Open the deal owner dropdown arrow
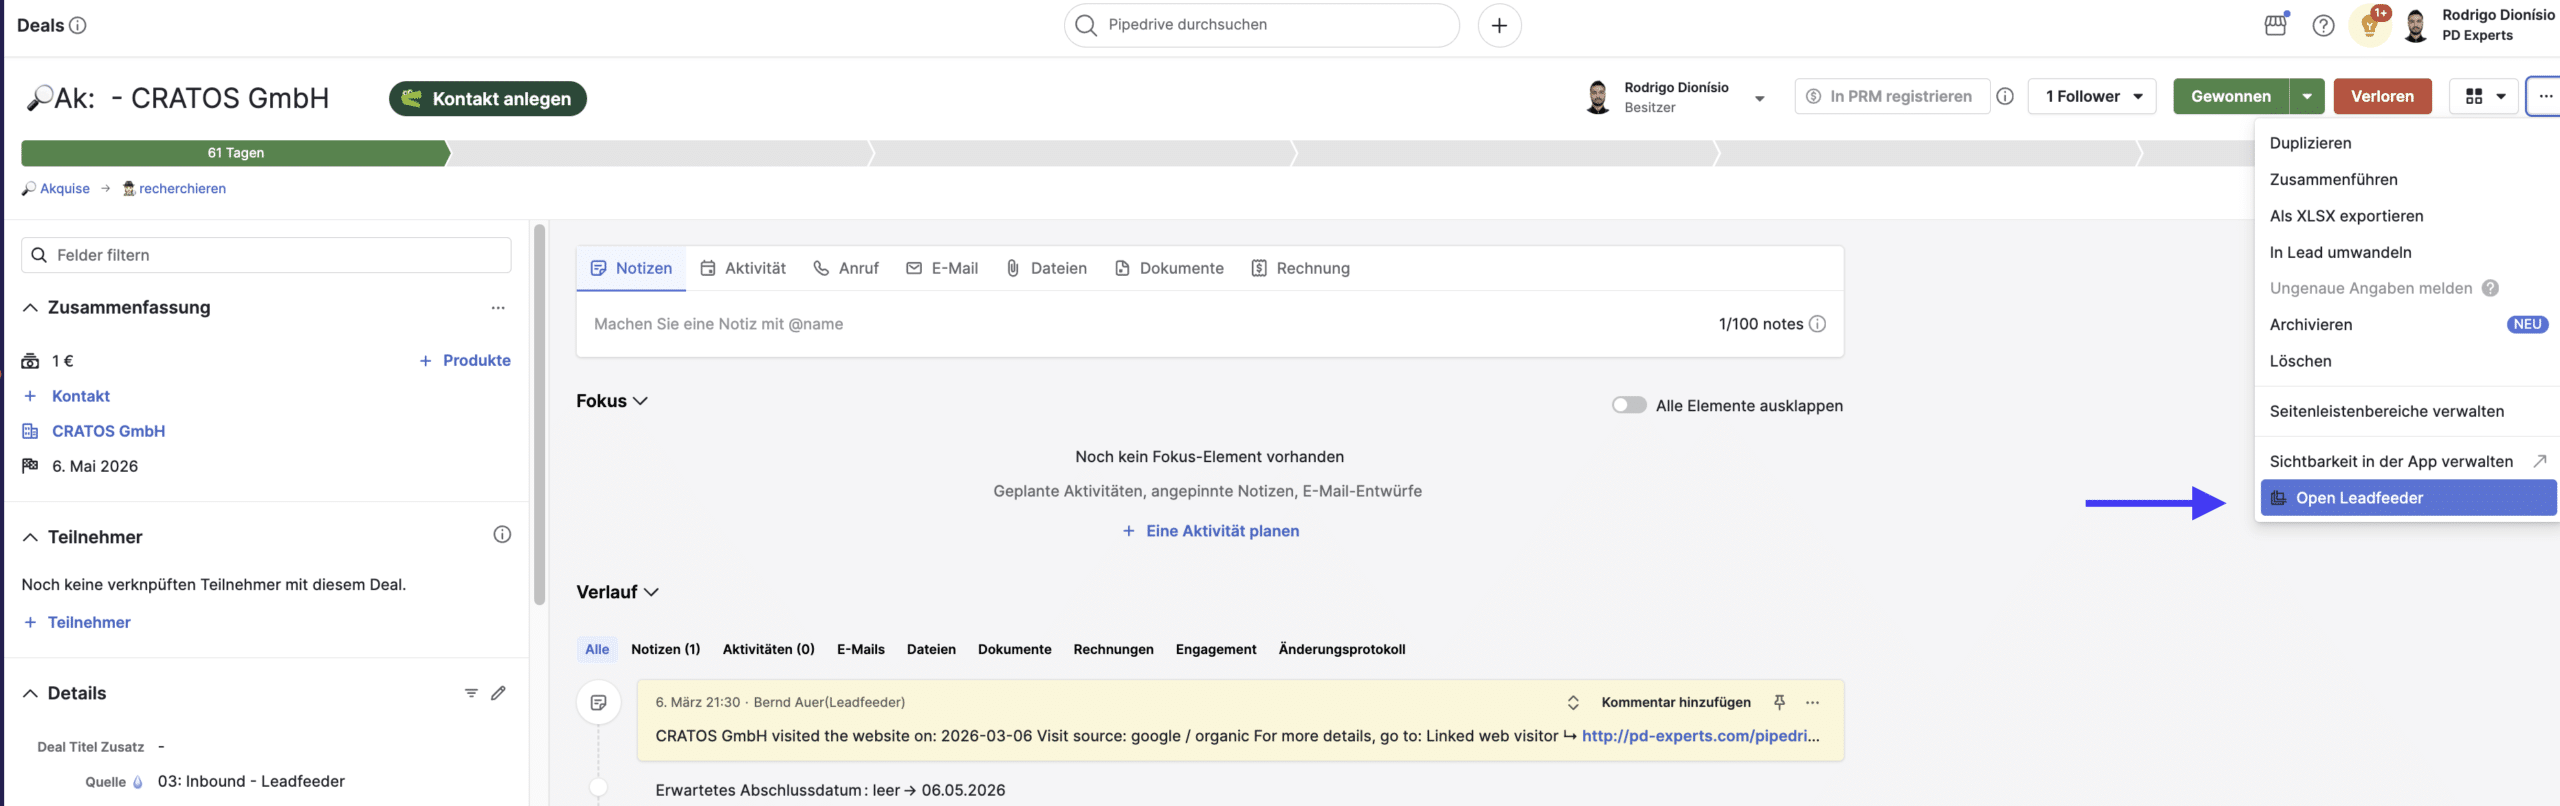The image size is (2560, 806). [1760, 98]
